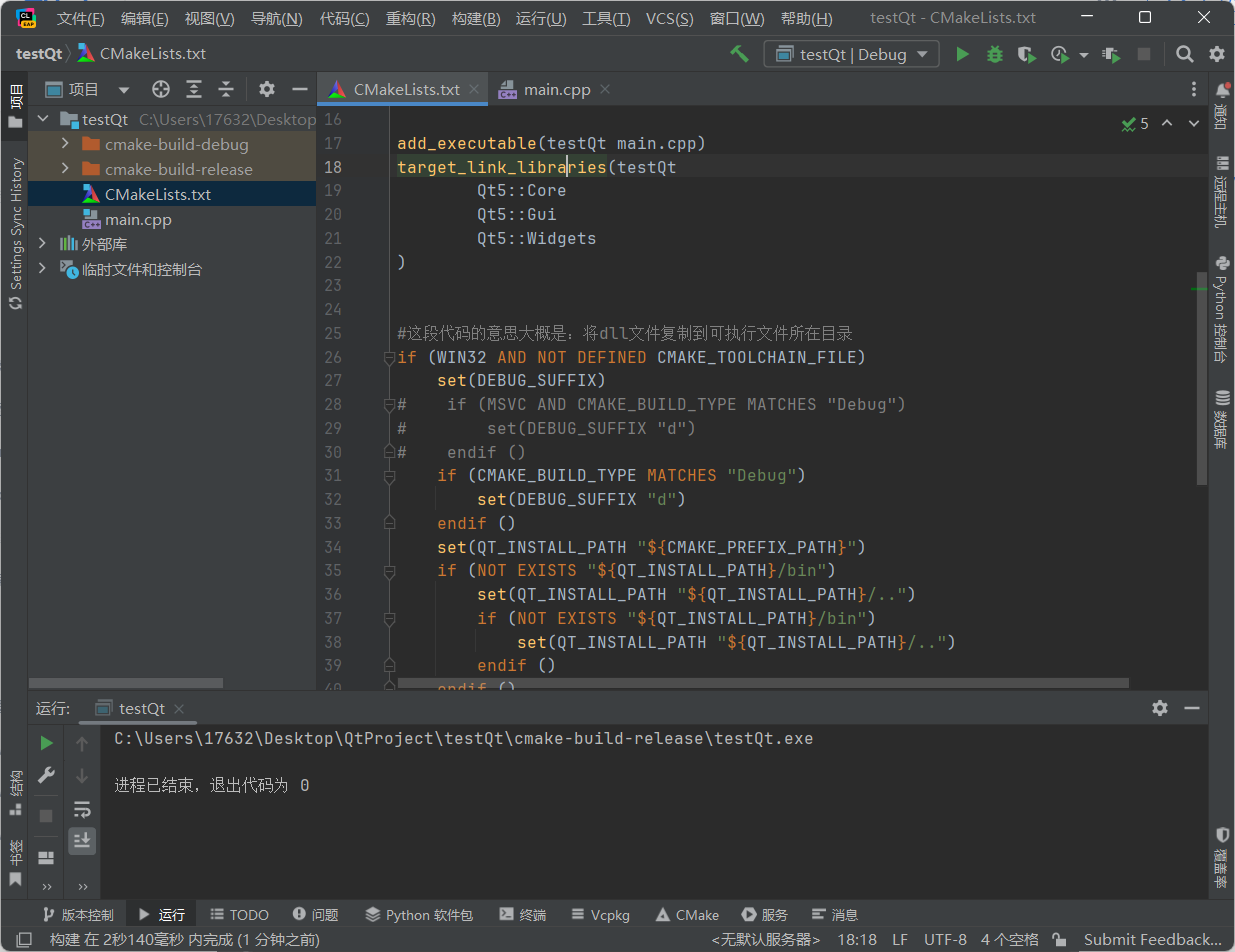Toggle scroll to end in Run console
Image resolution: width=1235 pixels, height=952 pixels.
click(82, 840)
